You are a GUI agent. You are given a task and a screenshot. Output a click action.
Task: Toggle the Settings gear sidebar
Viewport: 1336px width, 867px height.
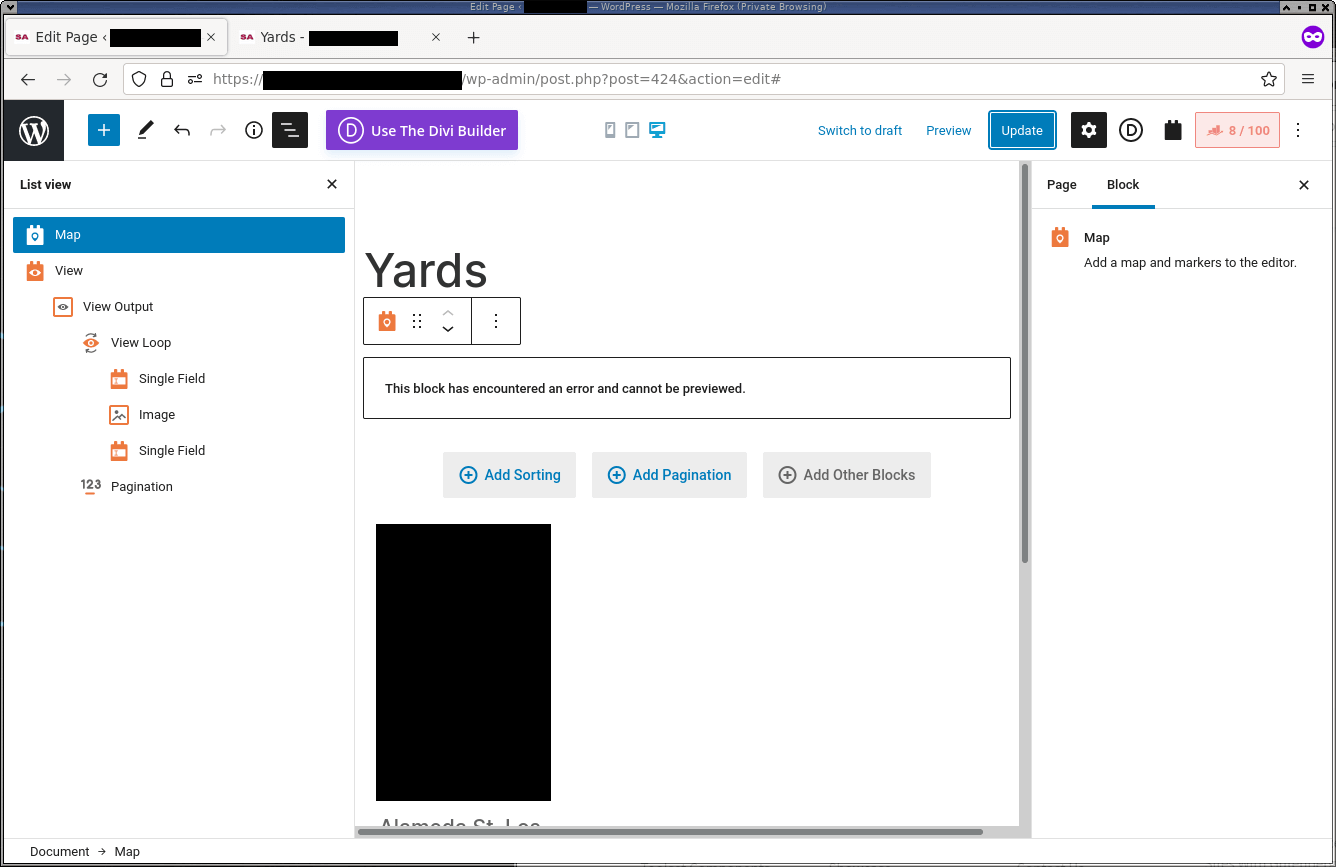1089,130
